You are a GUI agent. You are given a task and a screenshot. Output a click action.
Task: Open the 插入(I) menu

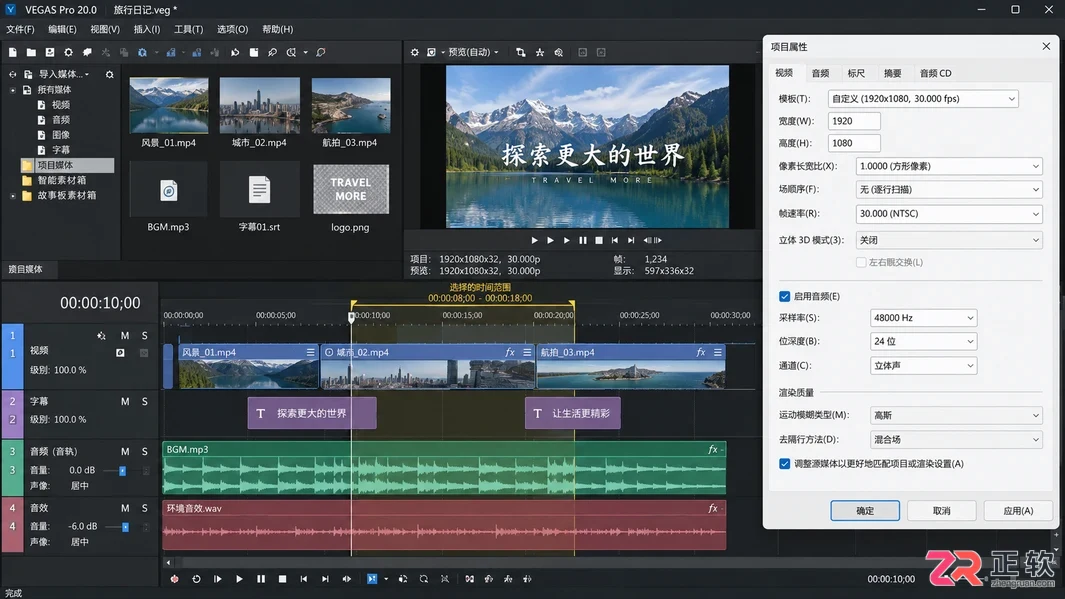coord(147,29)
